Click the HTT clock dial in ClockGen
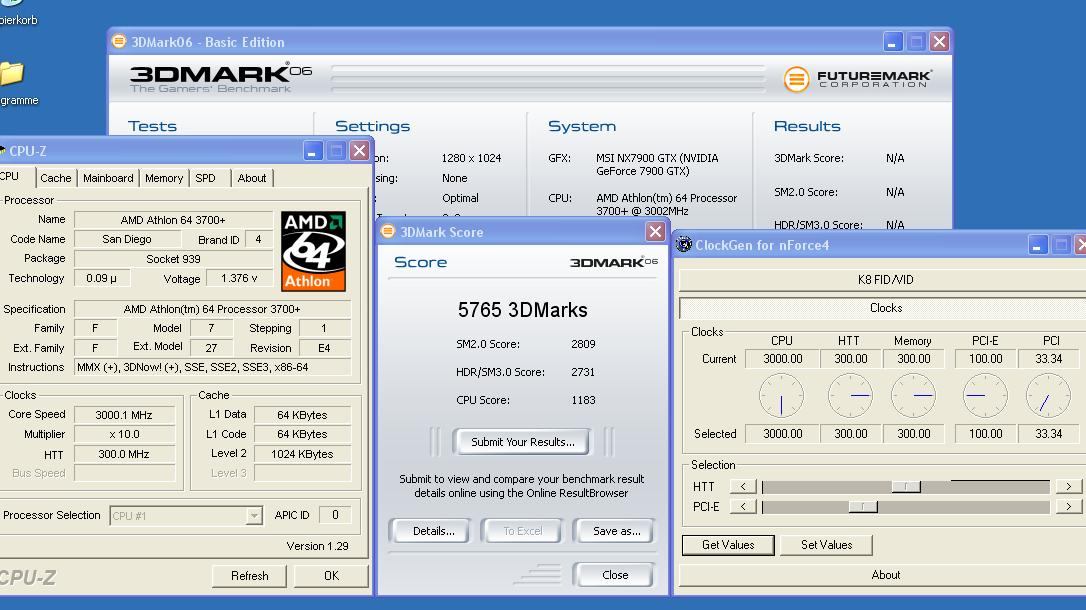Image resolution: width=1086 pixels, height=610 pixels. click(x=850, y=395)
